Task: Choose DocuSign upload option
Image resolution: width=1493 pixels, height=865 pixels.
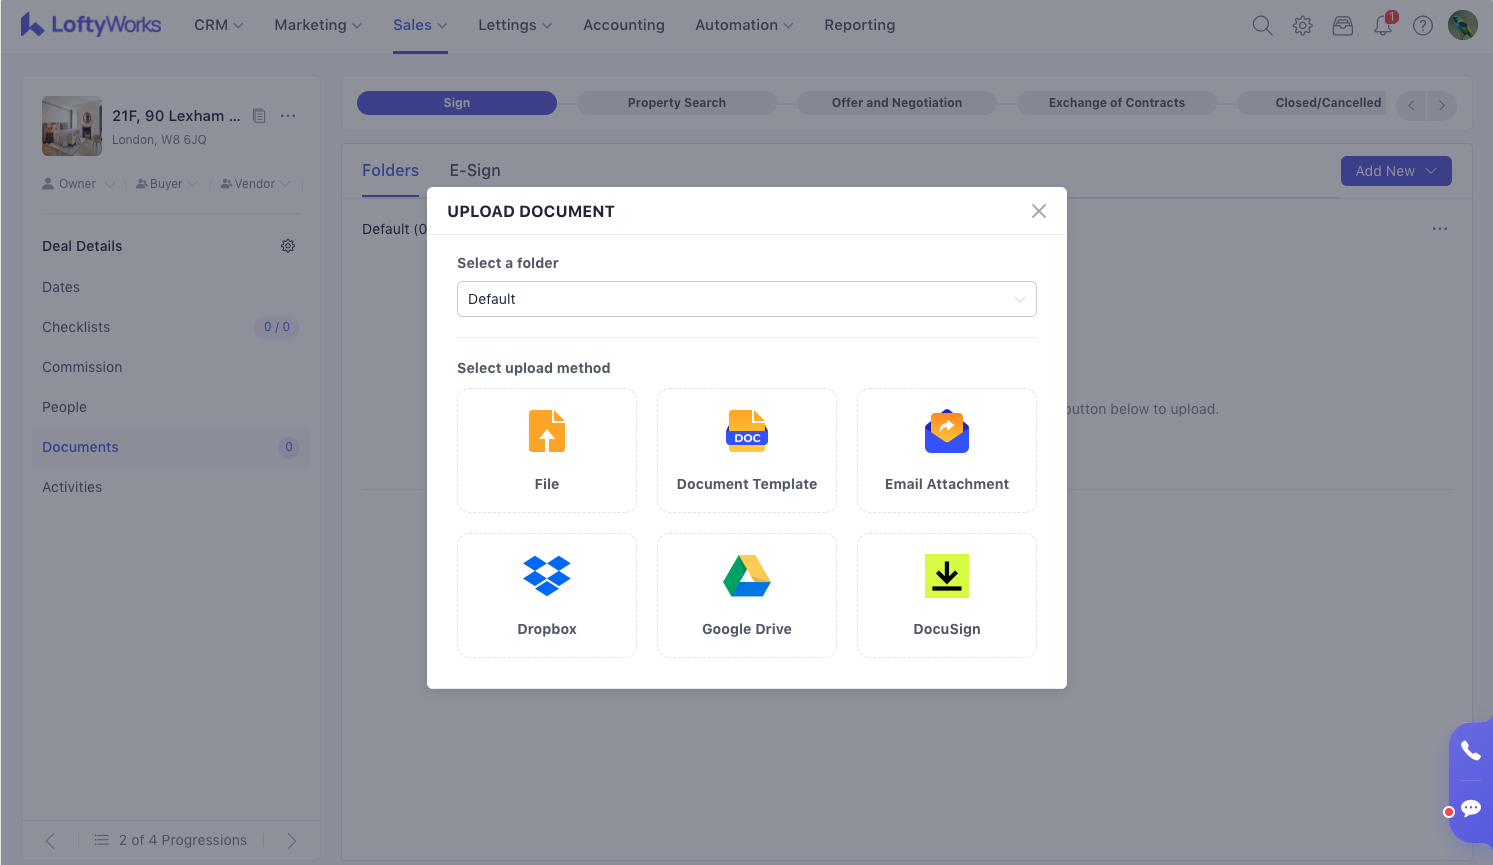Action: click(x=946, y=595)
